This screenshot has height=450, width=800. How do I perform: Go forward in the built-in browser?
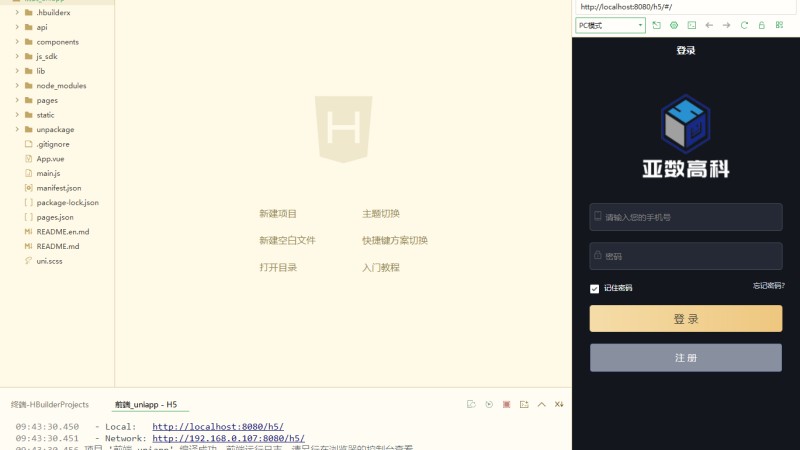tap(727, 25)
